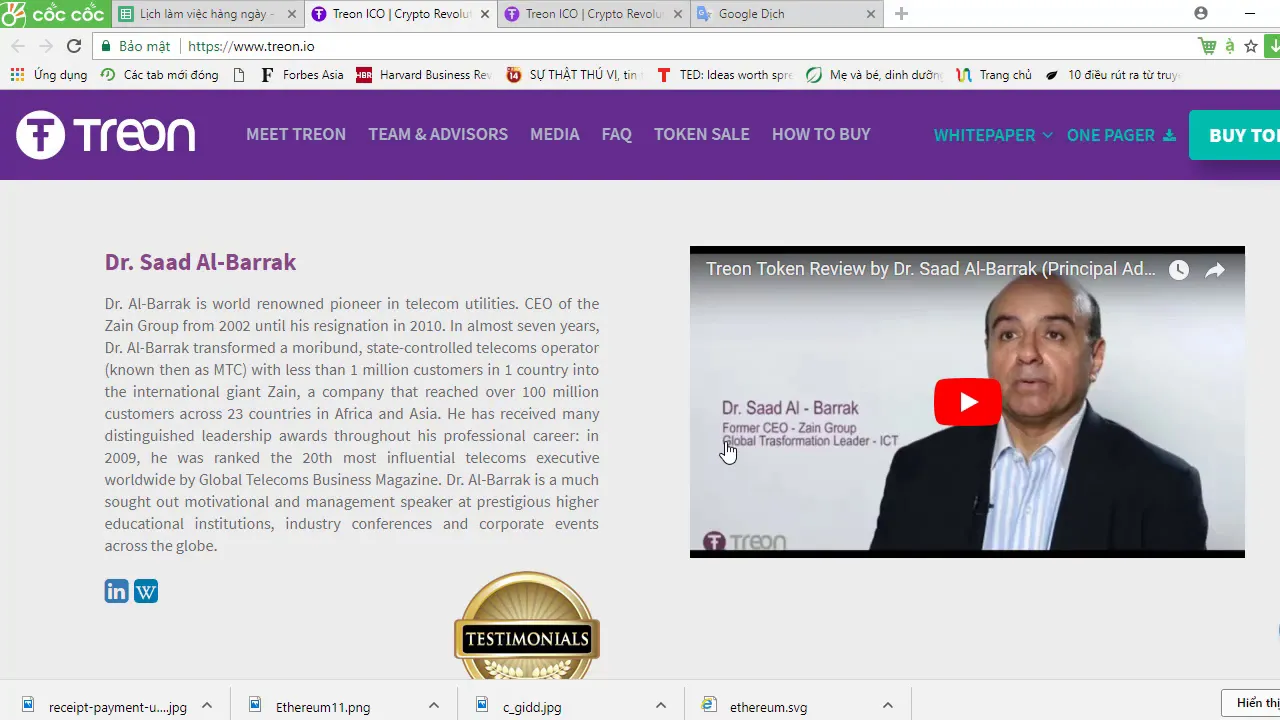The height and width of the screenshot is (720, 1280).
Task: Open downloaded ethereum.svg file
Action: tap(756, 706)
